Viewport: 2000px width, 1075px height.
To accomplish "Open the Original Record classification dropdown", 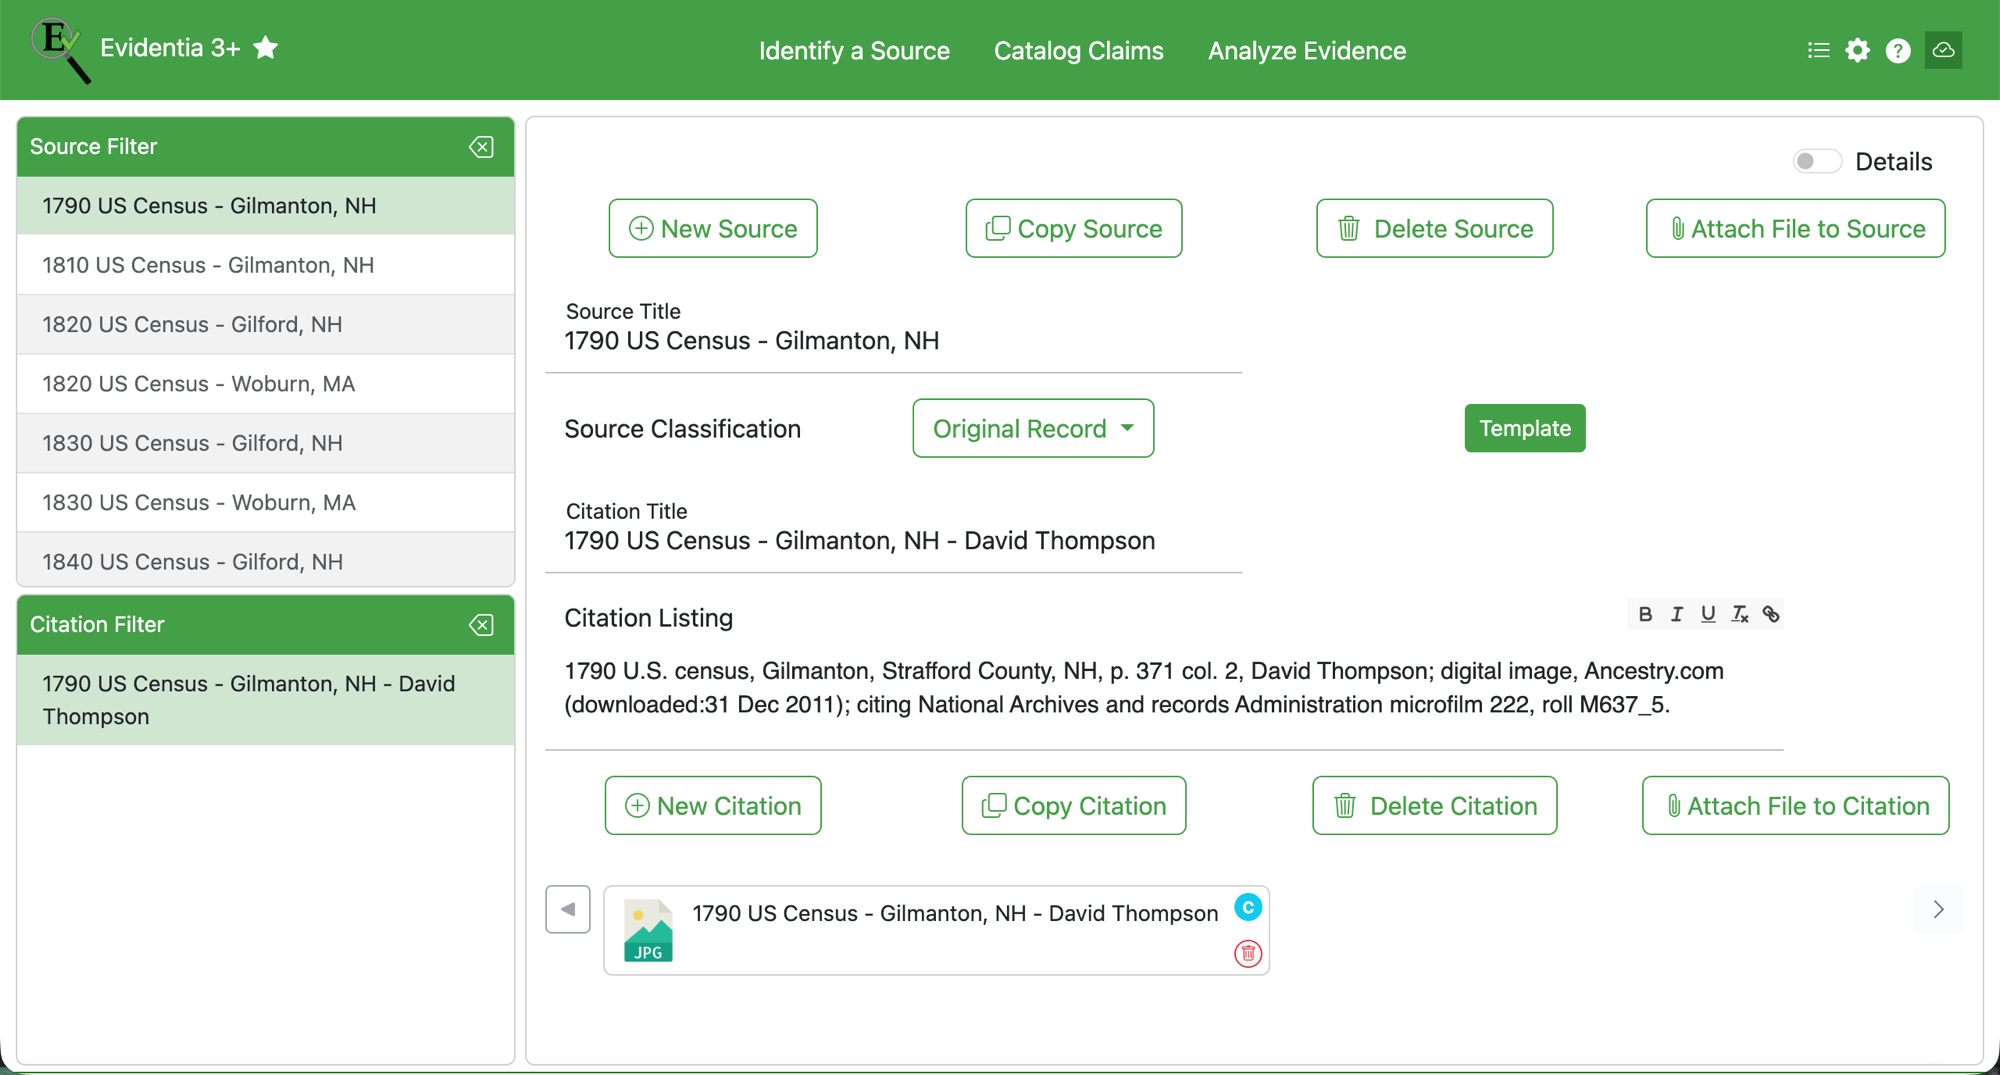I will coord(1033,428).
